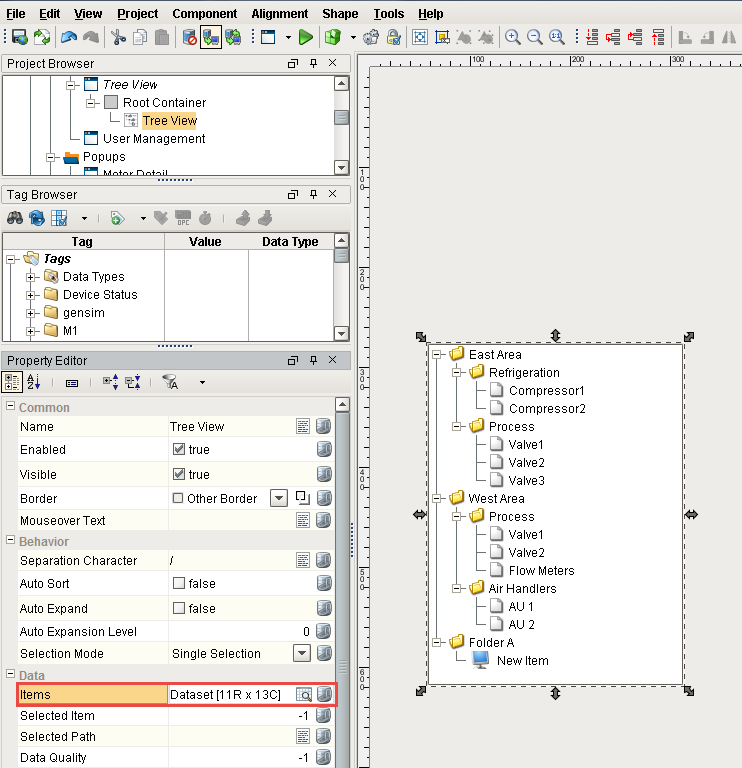
Task: Open the Component menu
Action: click(205, 14)
